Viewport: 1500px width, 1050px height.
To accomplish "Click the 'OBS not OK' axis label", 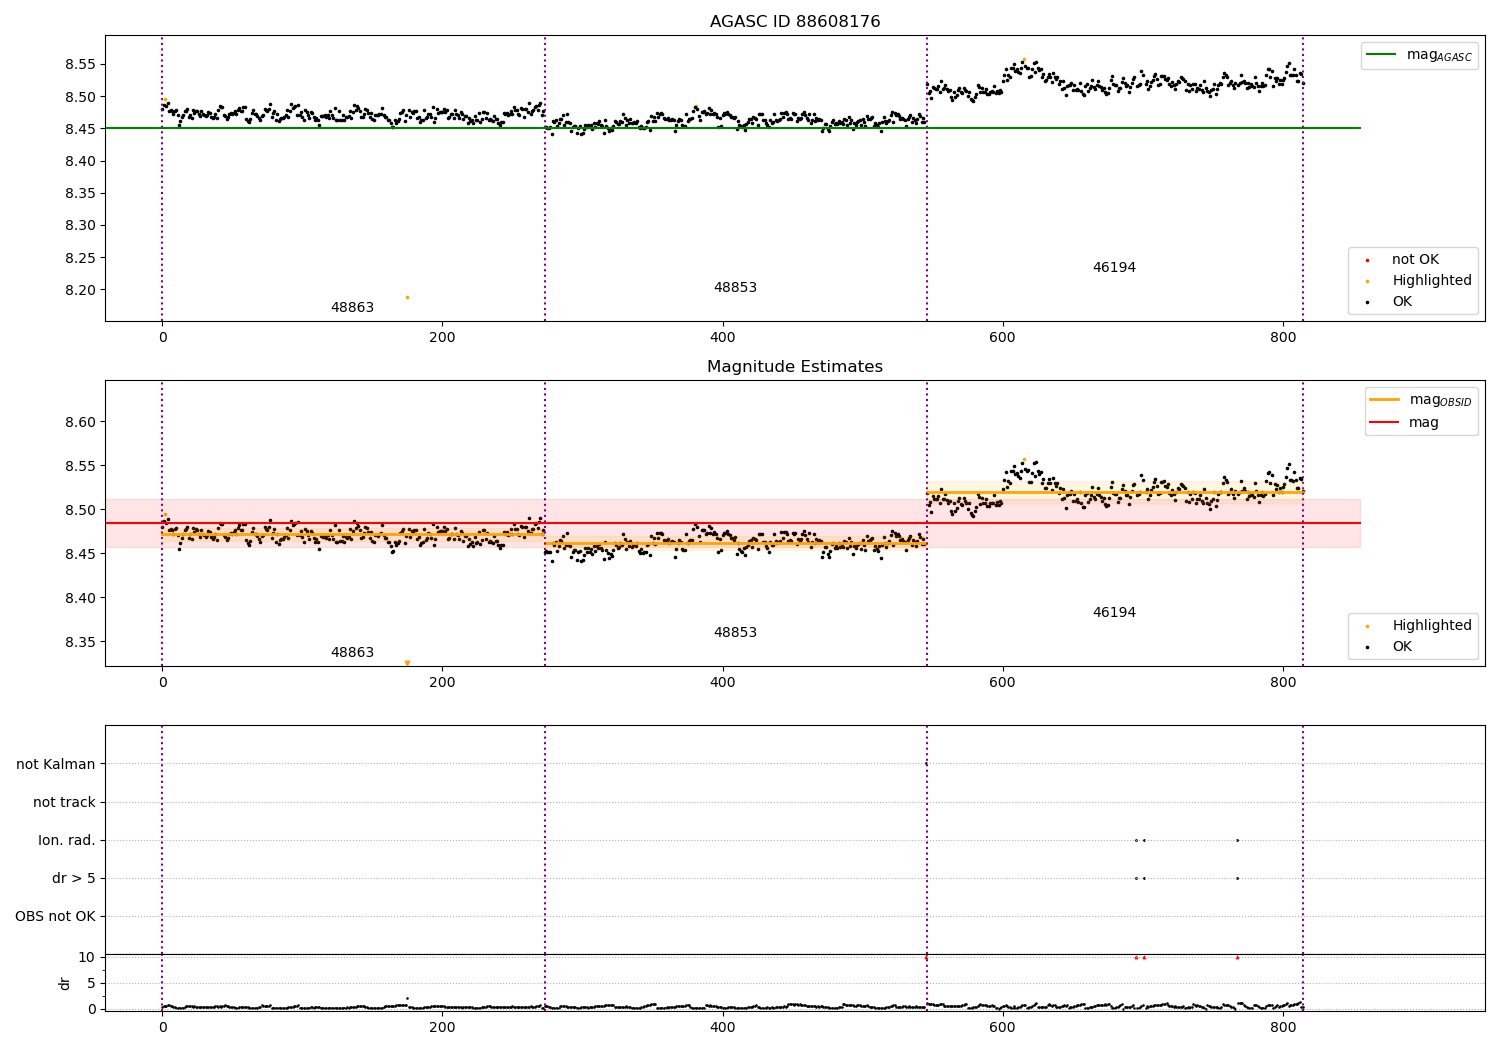I will [56, 917].
